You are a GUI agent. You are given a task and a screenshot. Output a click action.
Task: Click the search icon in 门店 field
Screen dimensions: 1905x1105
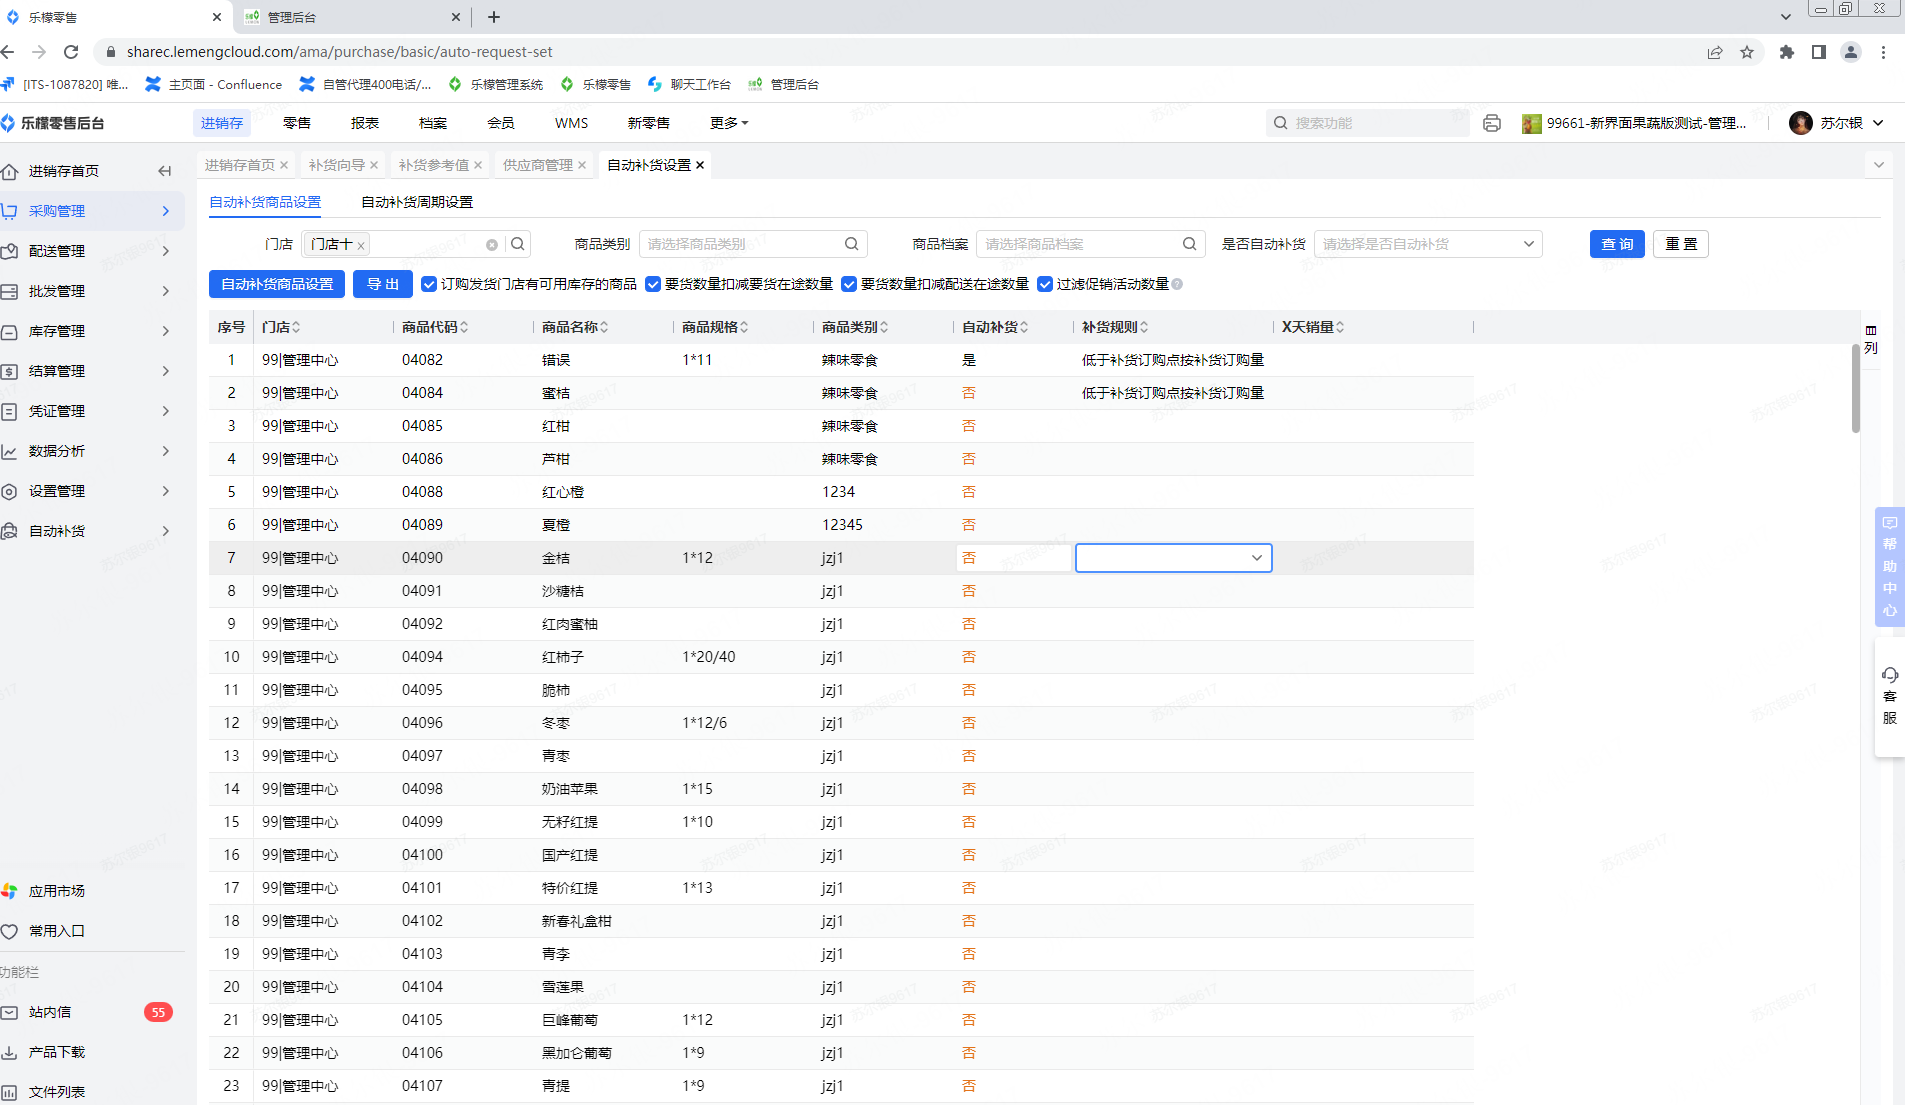pos(518,244)
